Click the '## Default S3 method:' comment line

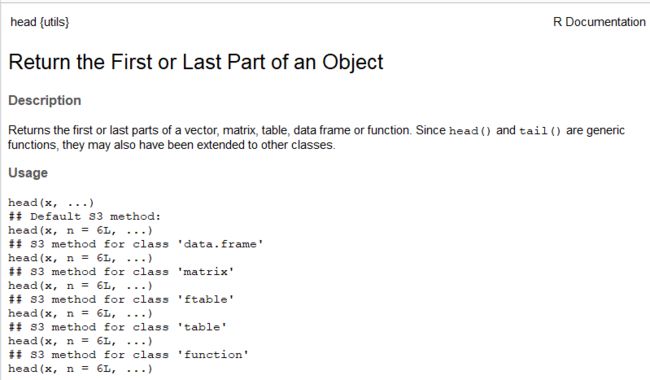pyautogui.click(x=85, y=216)
